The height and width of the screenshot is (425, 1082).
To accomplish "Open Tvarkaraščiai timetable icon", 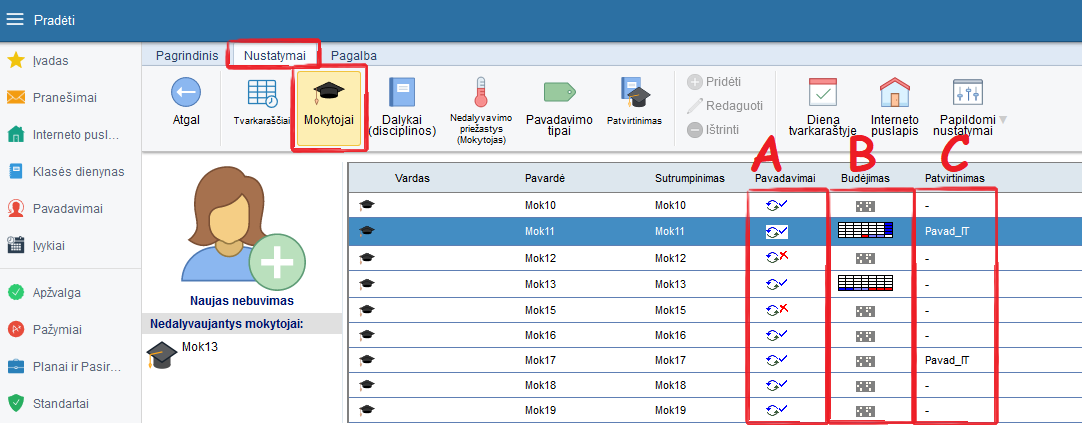I will click(262, 95).
